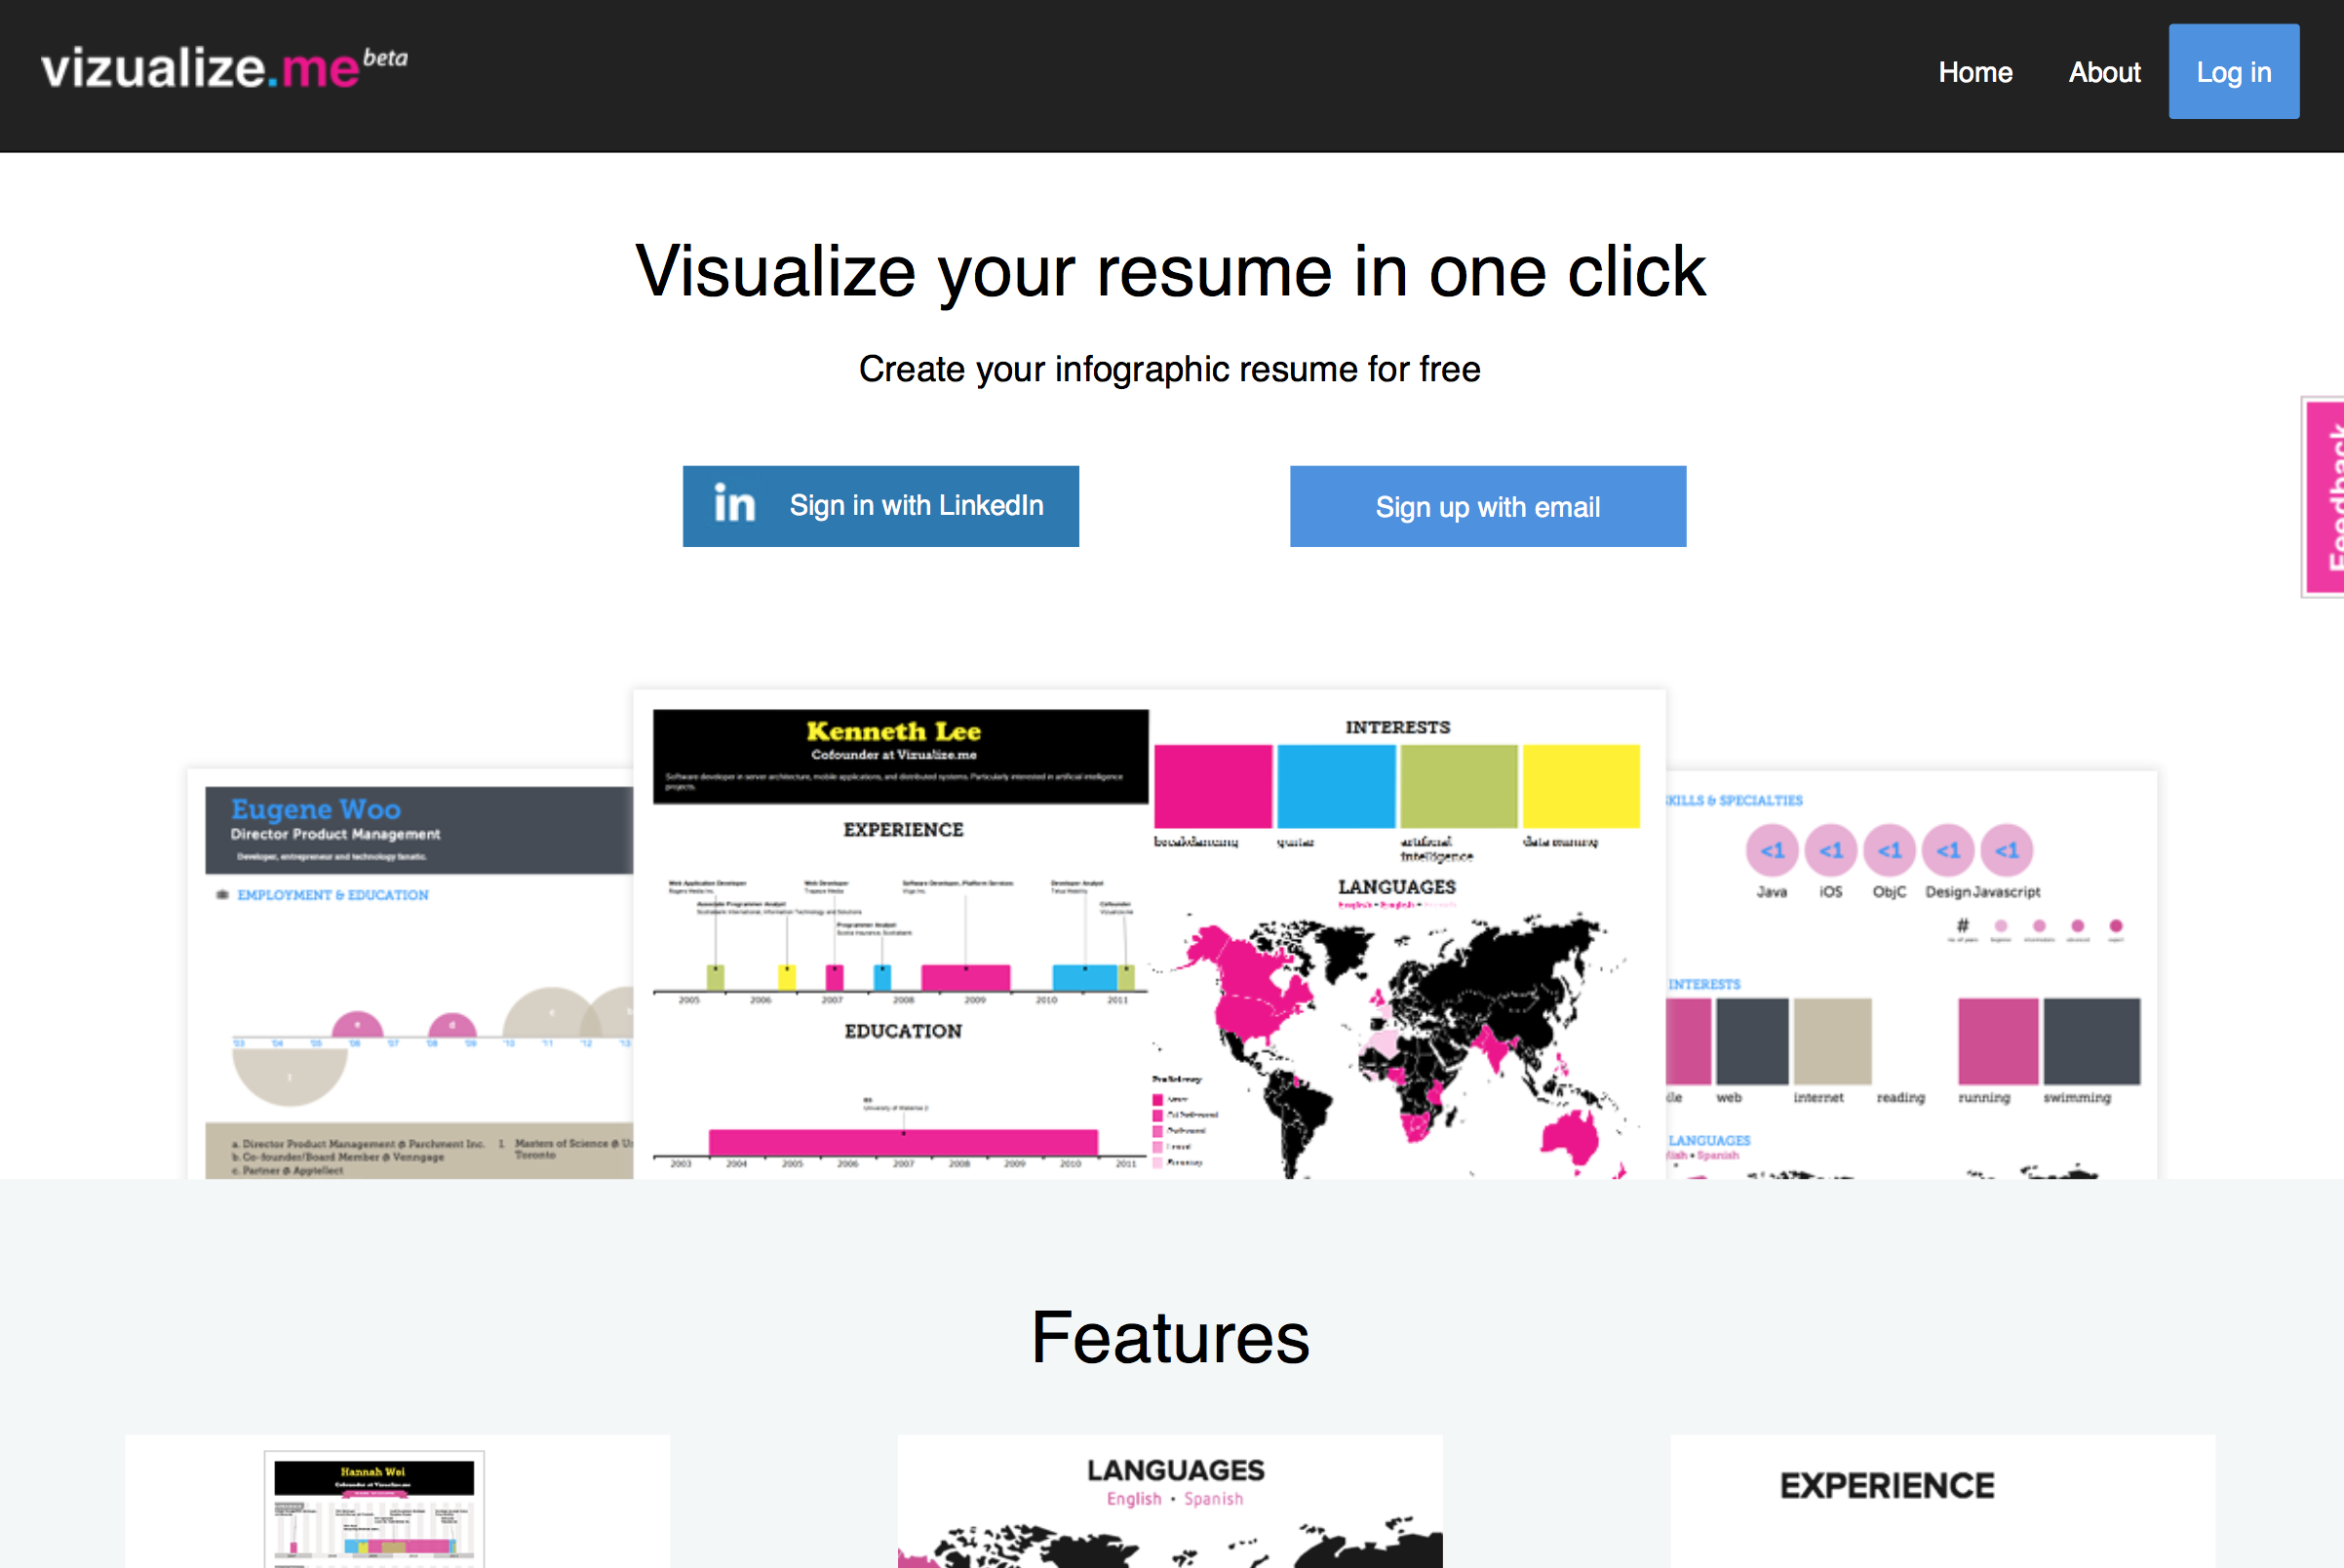Viewport: 2344px width, 1568px height.
Task: Click the ObjC skill circle
Action: pyautogui.click(x=1889, y=850)
